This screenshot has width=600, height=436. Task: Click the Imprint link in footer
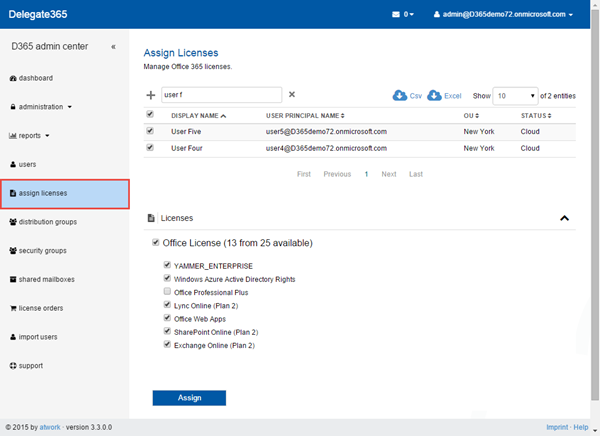coord(557,427)
